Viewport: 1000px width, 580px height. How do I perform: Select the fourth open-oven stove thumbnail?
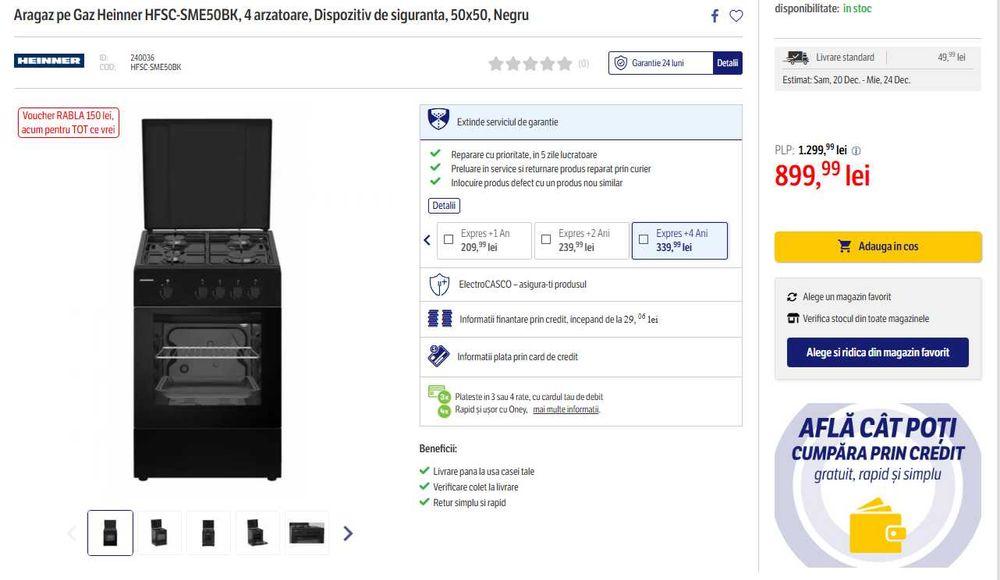258,533
